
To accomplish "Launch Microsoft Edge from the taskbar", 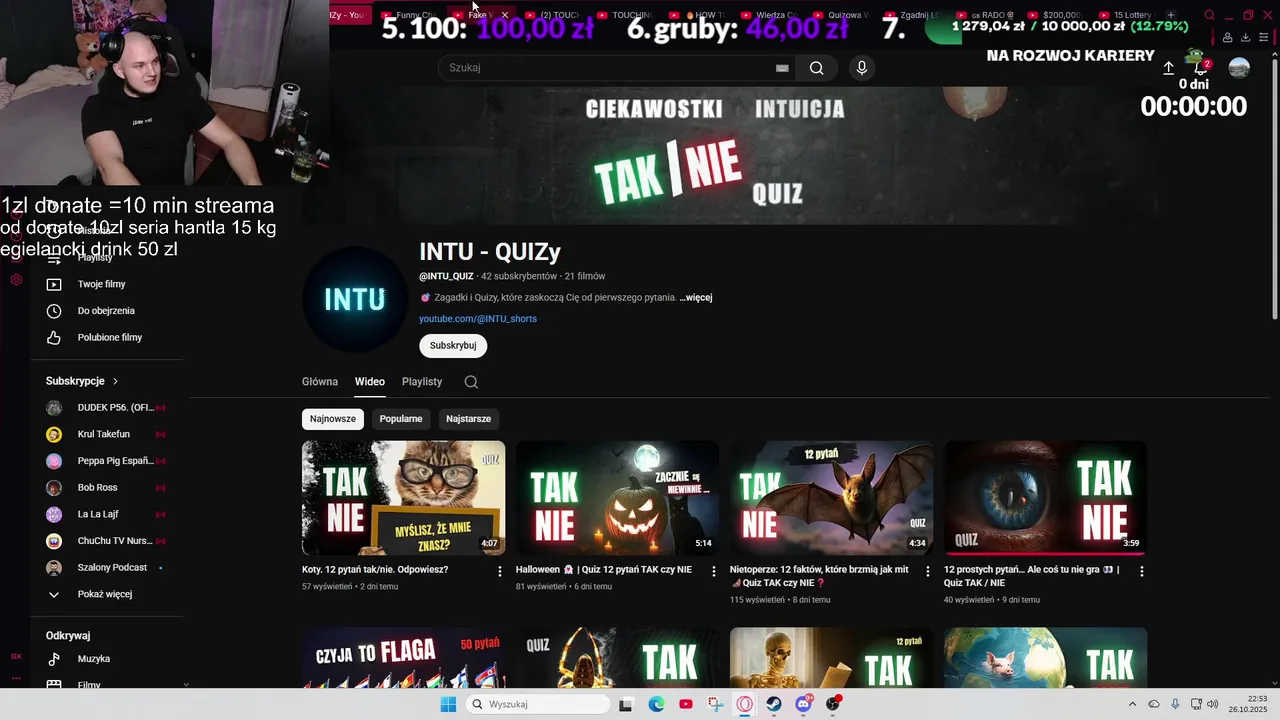I will (x=656, y=704).
